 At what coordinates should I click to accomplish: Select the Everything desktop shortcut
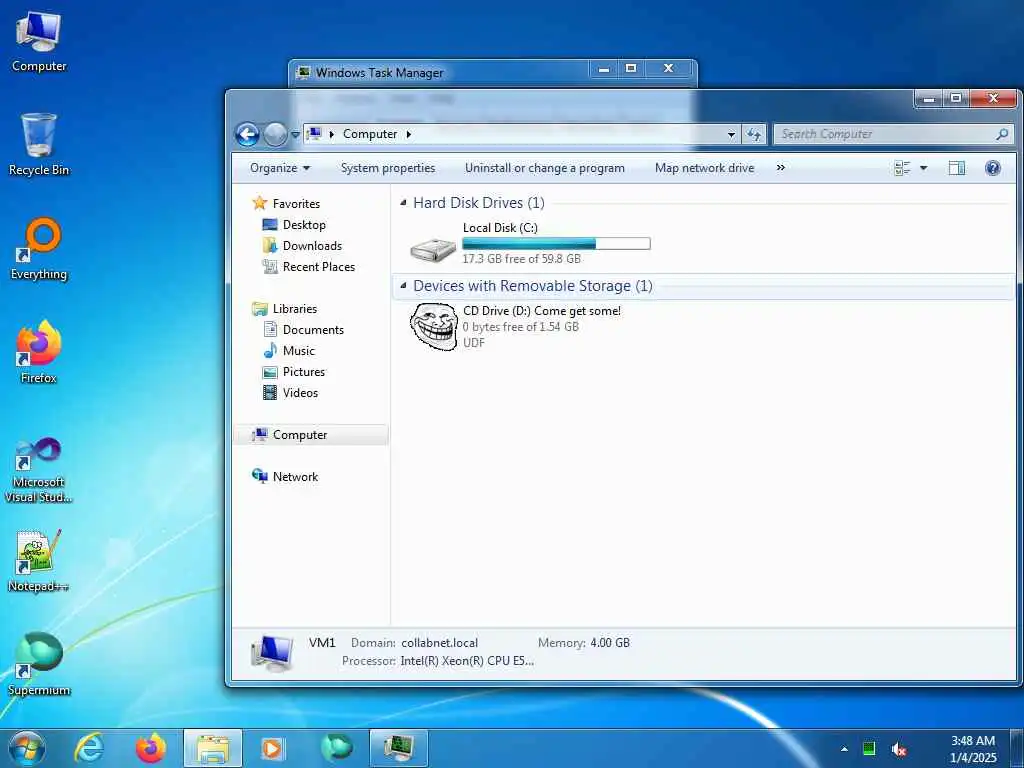(x=39, y=249)
